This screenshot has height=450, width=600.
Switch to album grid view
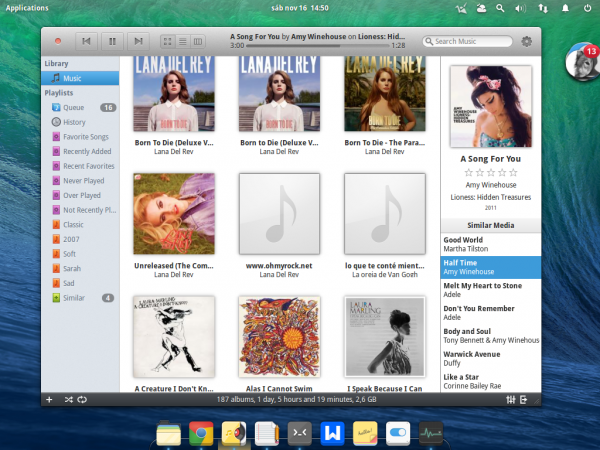[x=168, y=41]
